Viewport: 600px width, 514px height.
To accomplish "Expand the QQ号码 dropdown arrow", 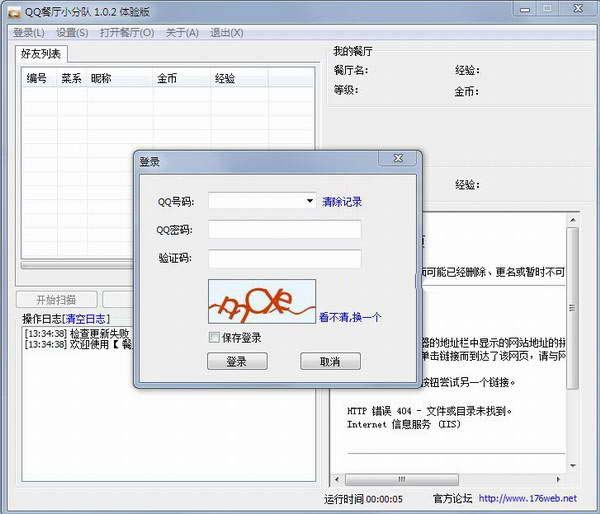I will (310, 201).
